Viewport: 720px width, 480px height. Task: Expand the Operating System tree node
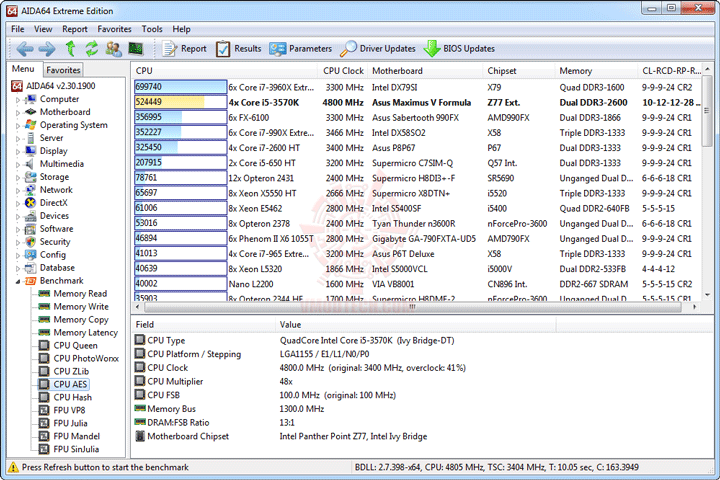coord(18,125)
